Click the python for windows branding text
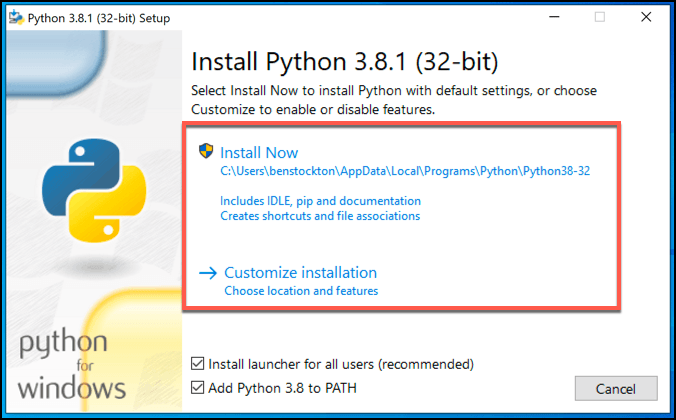 (x=73, y=367)
